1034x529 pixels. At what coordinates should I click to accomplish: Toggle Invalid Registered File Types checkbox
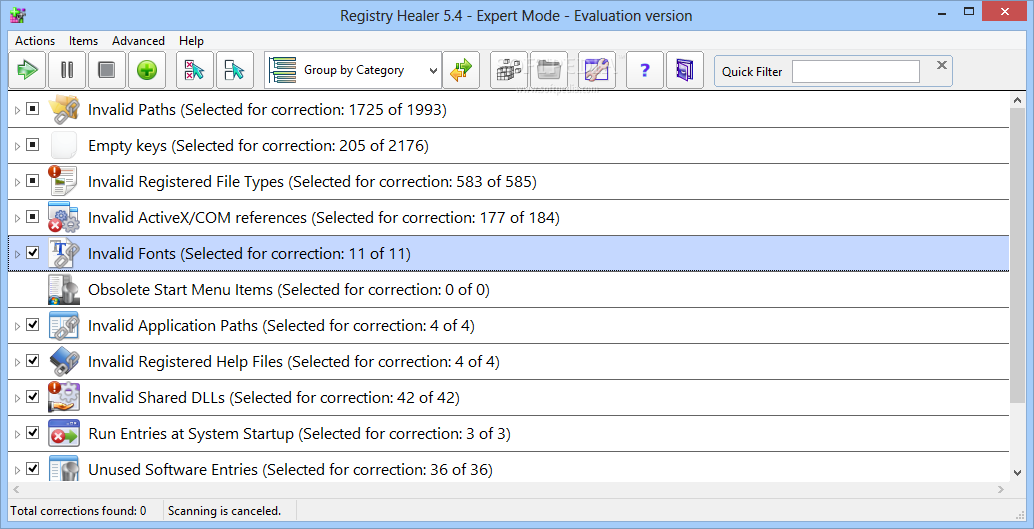click(32, 180)
